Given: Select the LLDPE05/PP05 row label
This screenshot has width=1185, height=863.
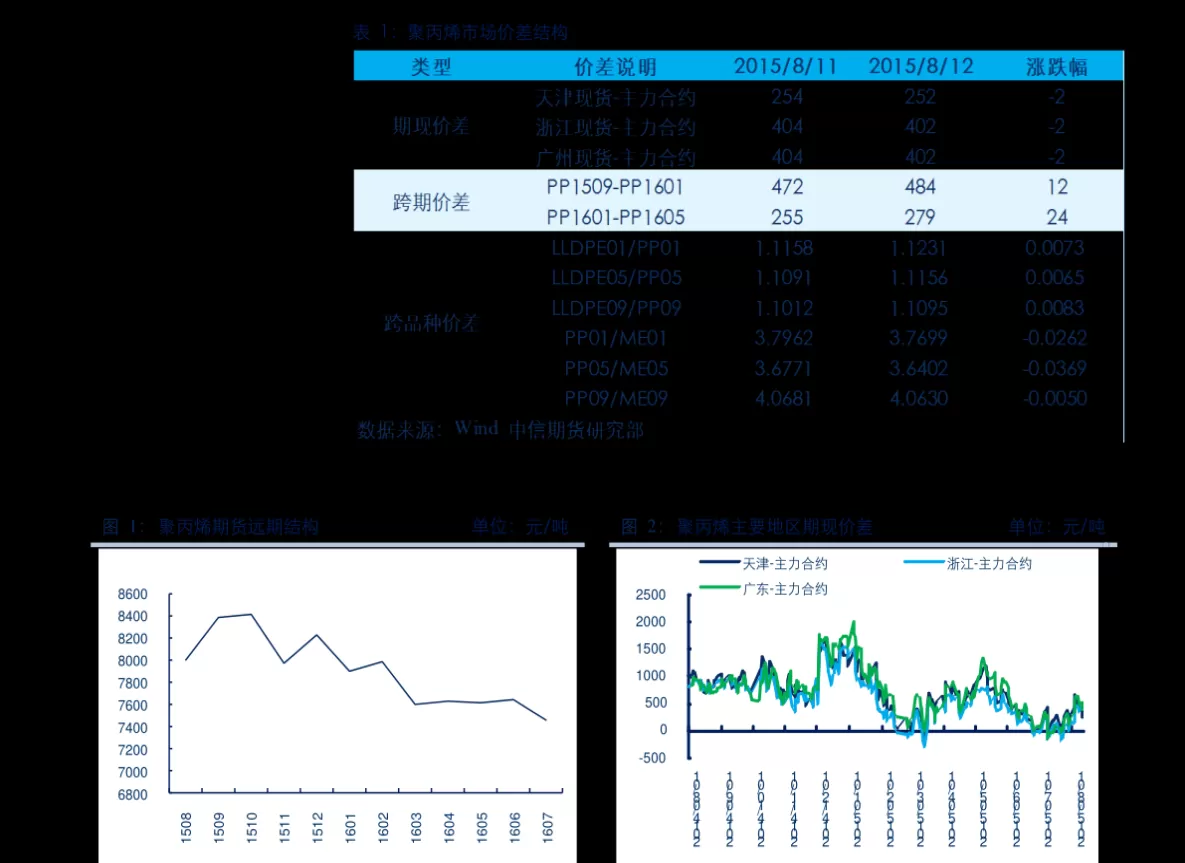Looking at the screenshot, I should pos(616,278).
